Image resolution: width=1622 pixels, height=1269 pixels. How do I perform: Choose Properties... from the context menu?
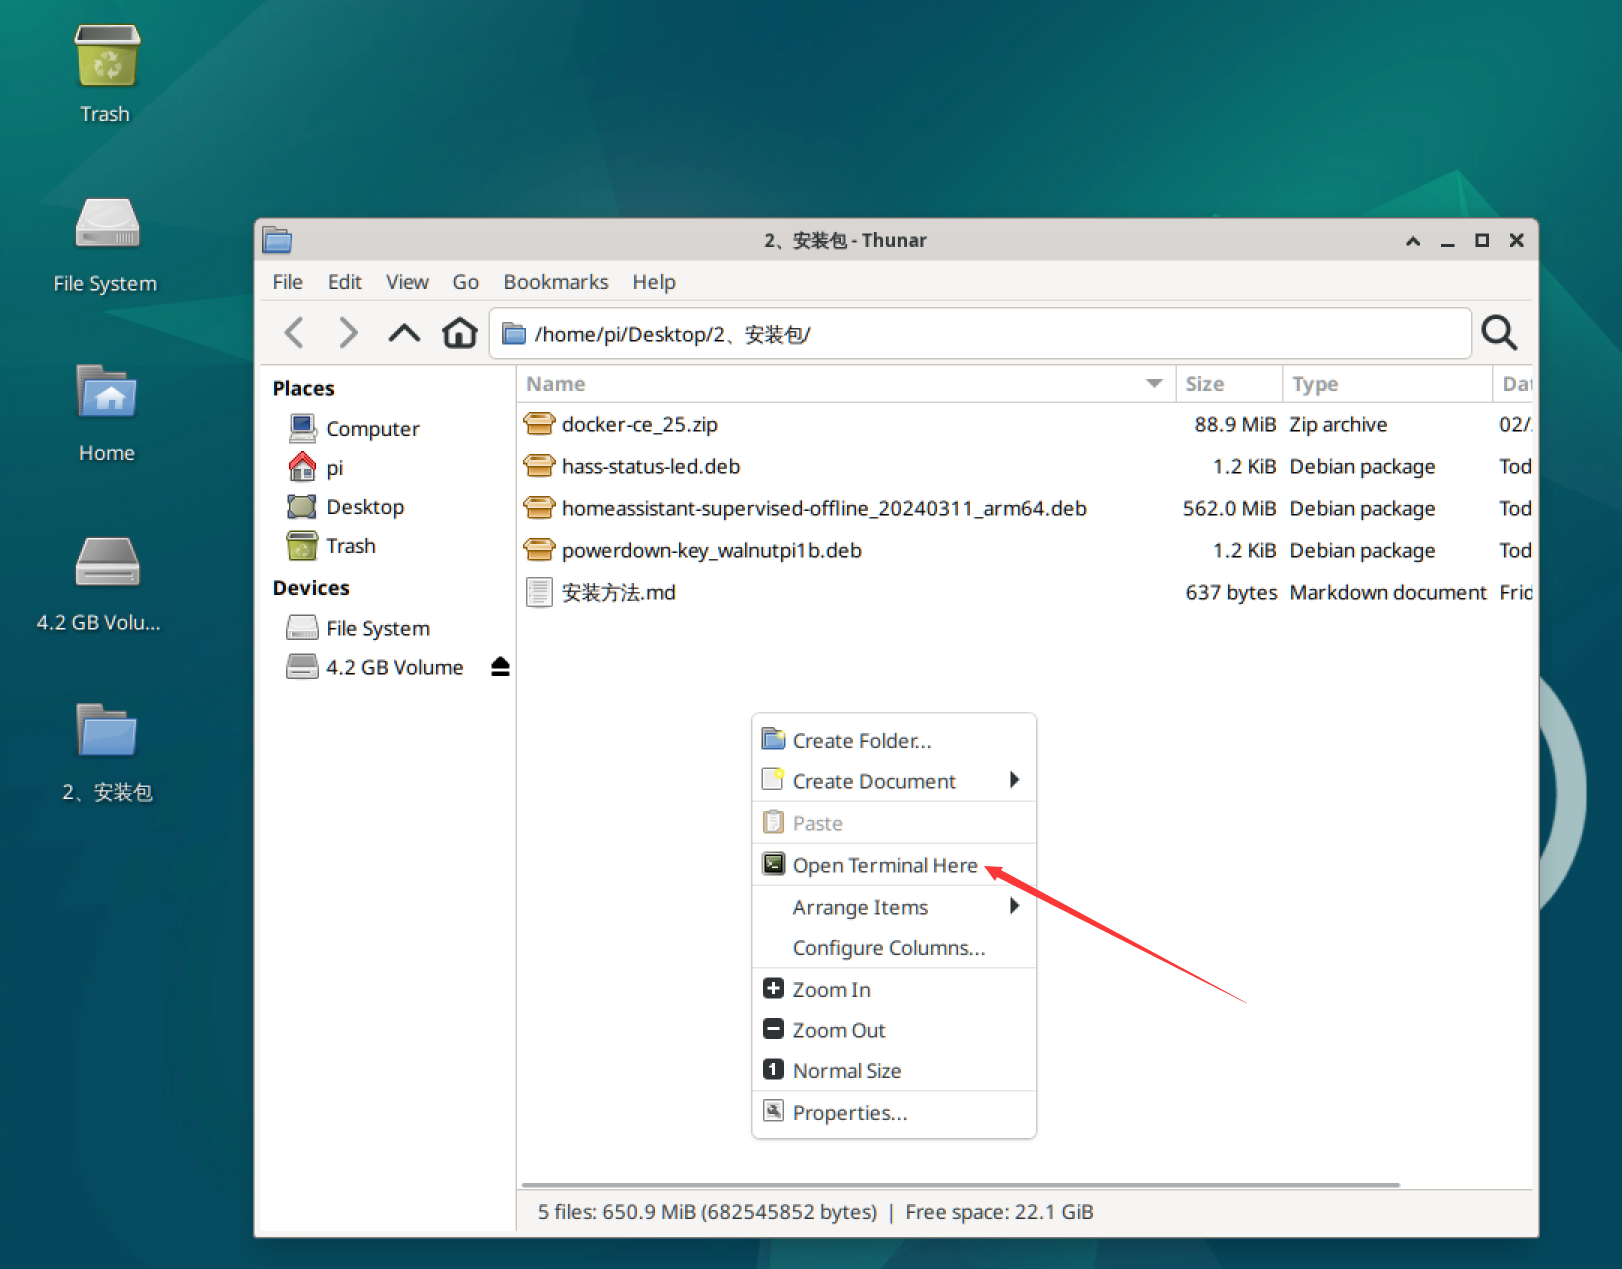tap(894, 1113)
